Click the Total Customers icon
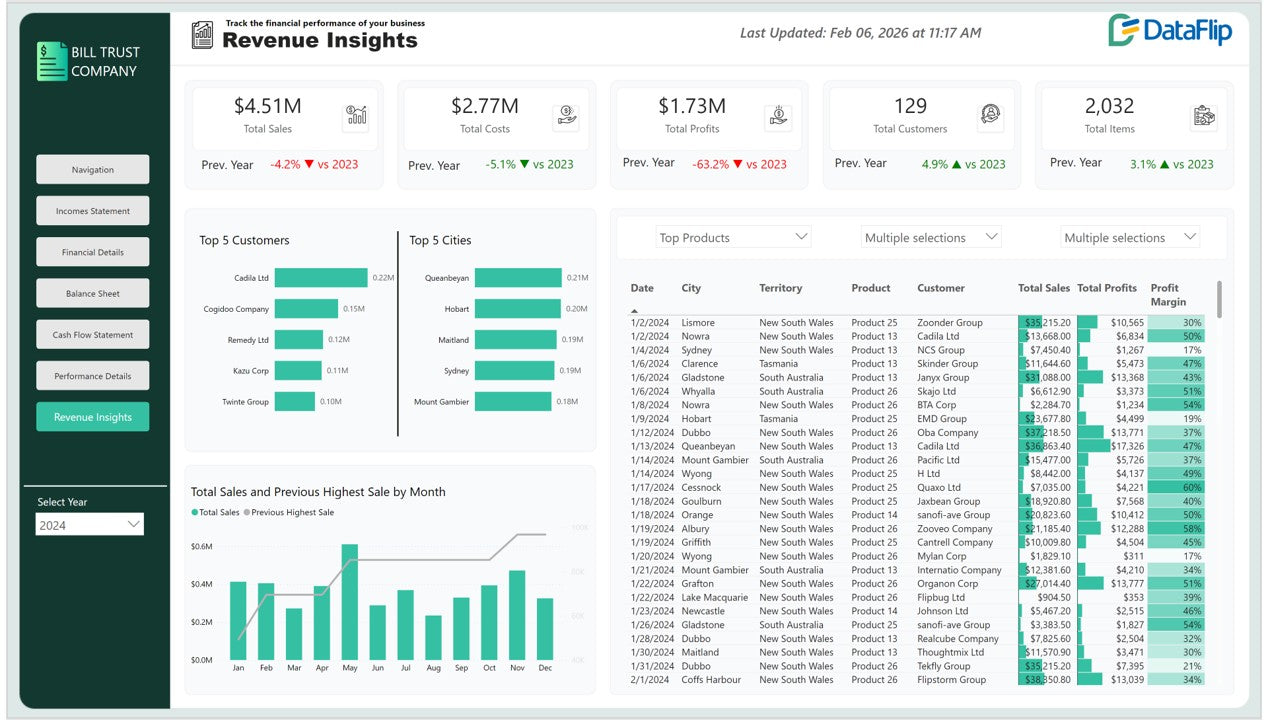 pos(990,116)
